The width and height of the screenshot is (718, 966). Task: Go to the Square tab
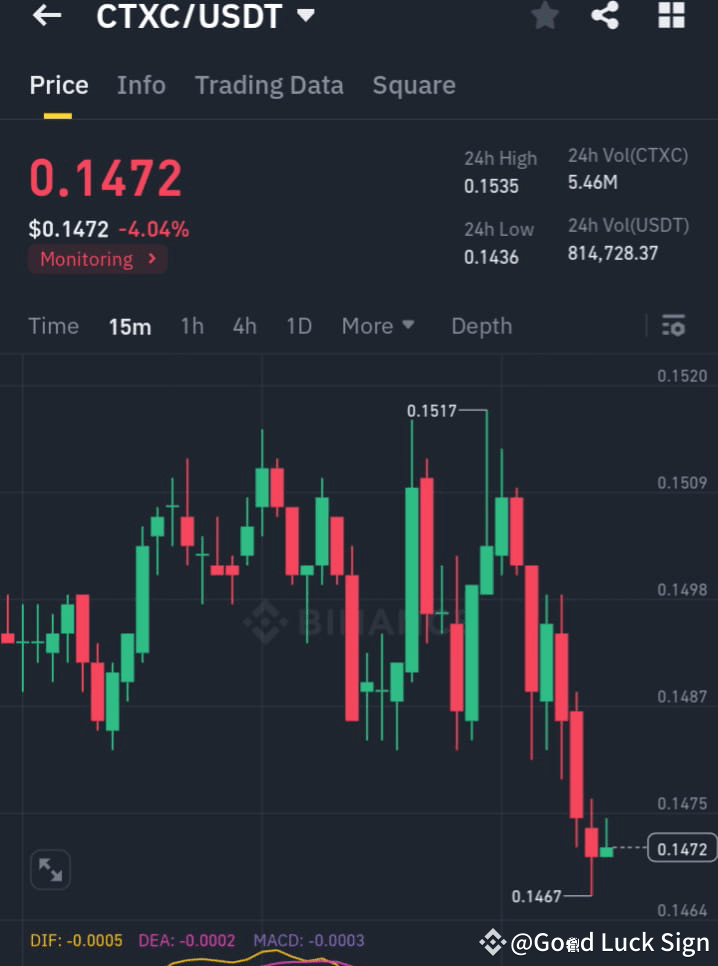[x=414, y=85]
